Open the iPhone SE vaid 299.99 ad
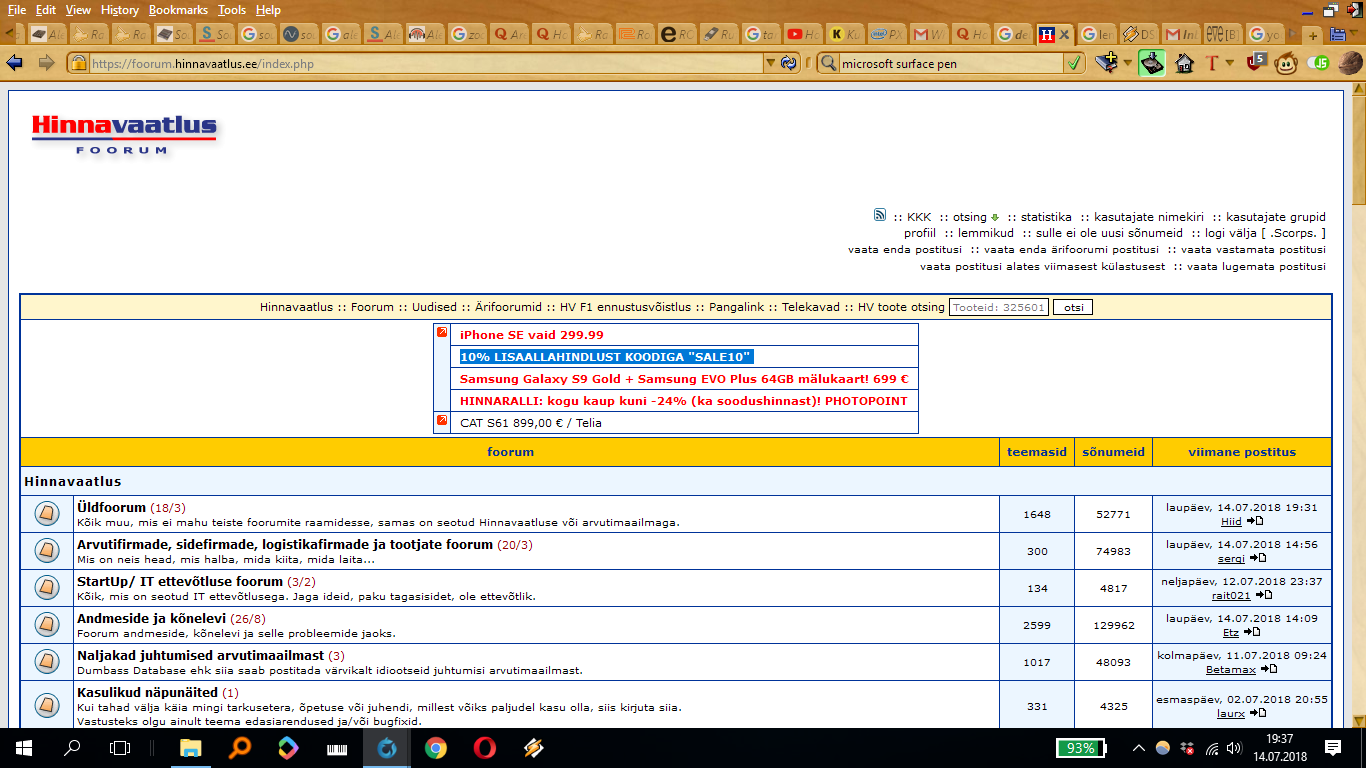The height and width of the screenshot is (768, 1366). (x=532, y=335)
